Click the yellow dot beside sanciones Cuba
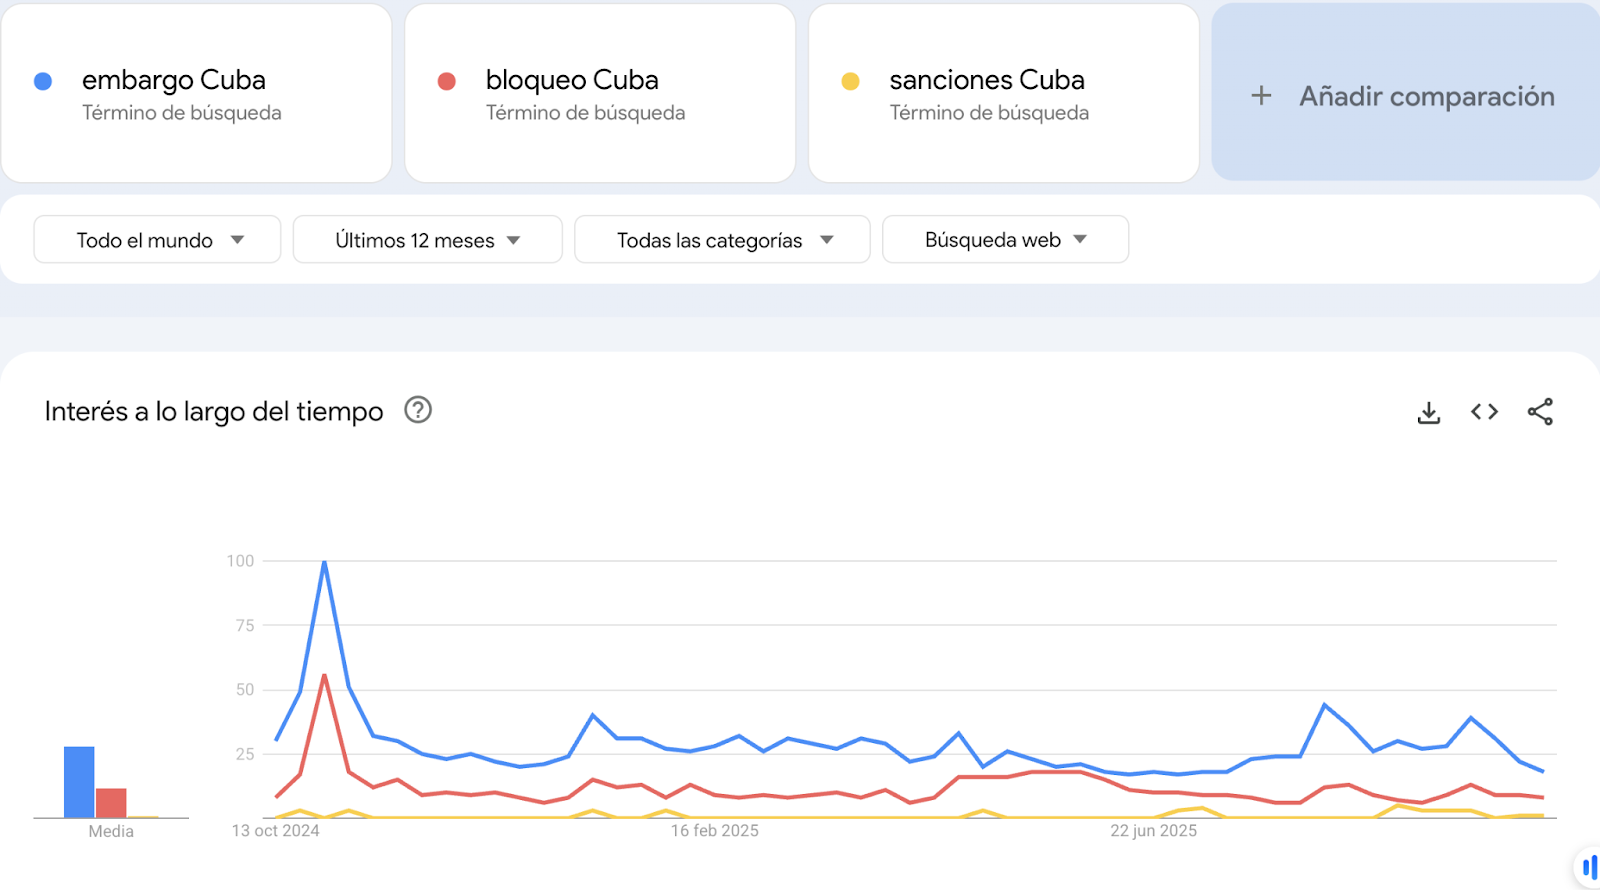The height and width of the screenshot is (890, 1600). click(x=851, y=82)
